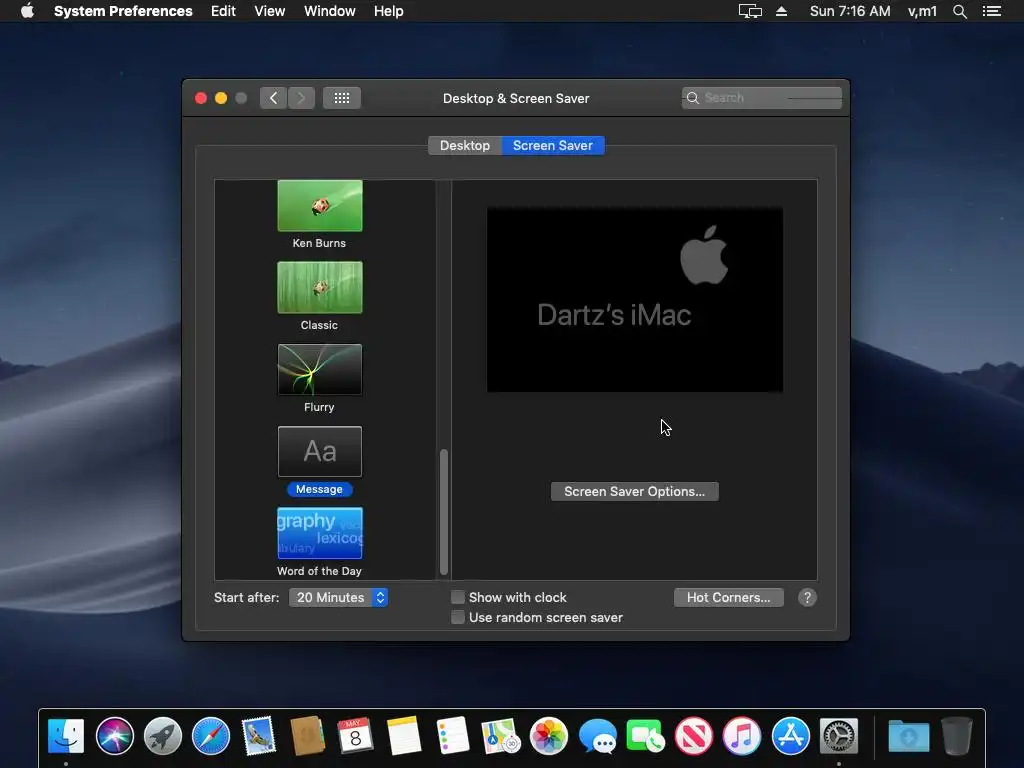
Task: Enable Use random screen saver checkbox
Action: click(458, 617)
